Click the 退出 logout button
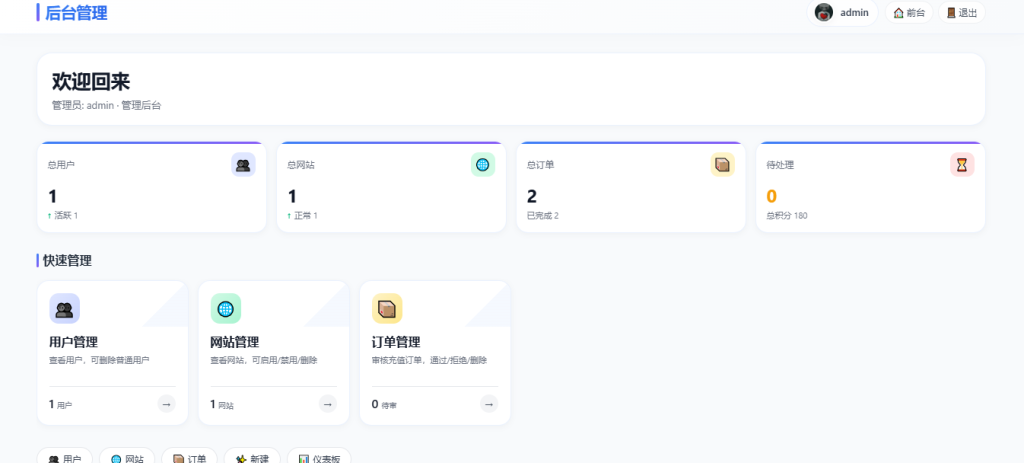 click(962, 12)
